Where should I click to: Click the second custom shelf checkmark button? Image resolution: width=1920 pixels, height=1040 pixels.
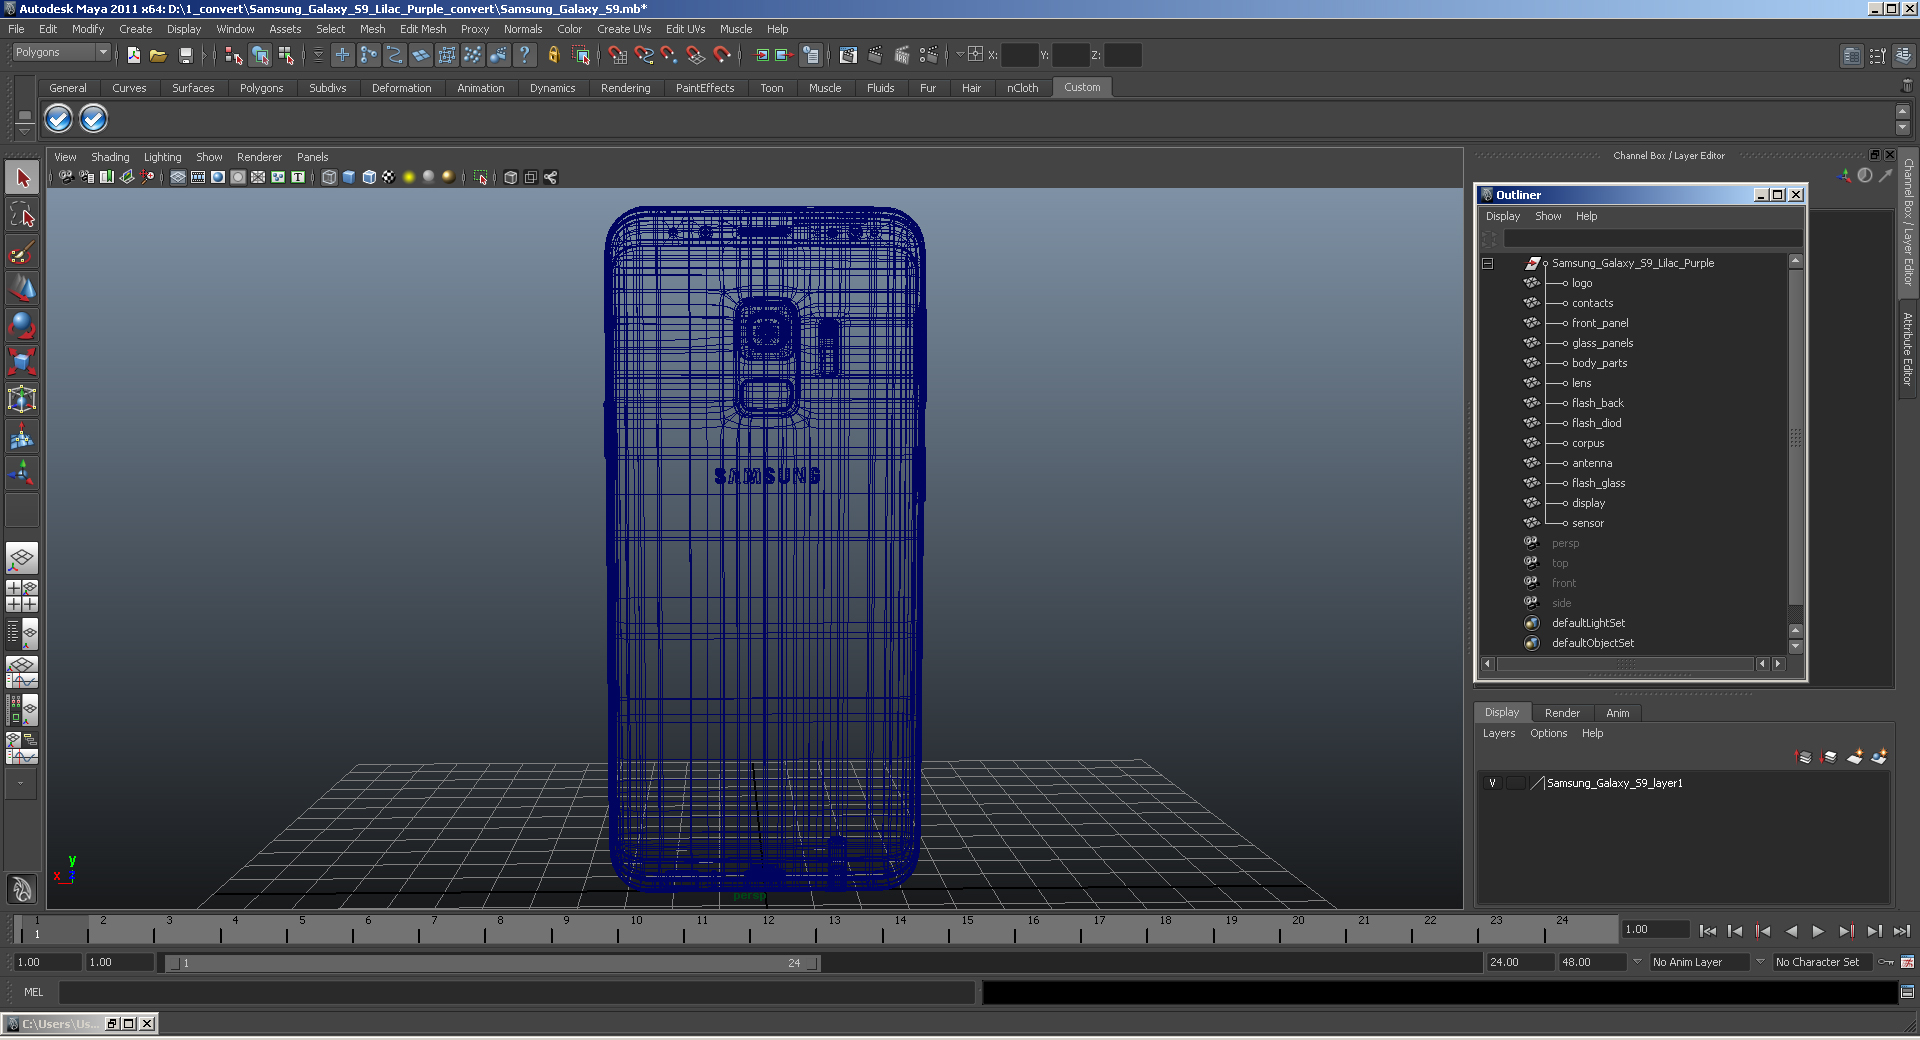[x=93, y=119]
